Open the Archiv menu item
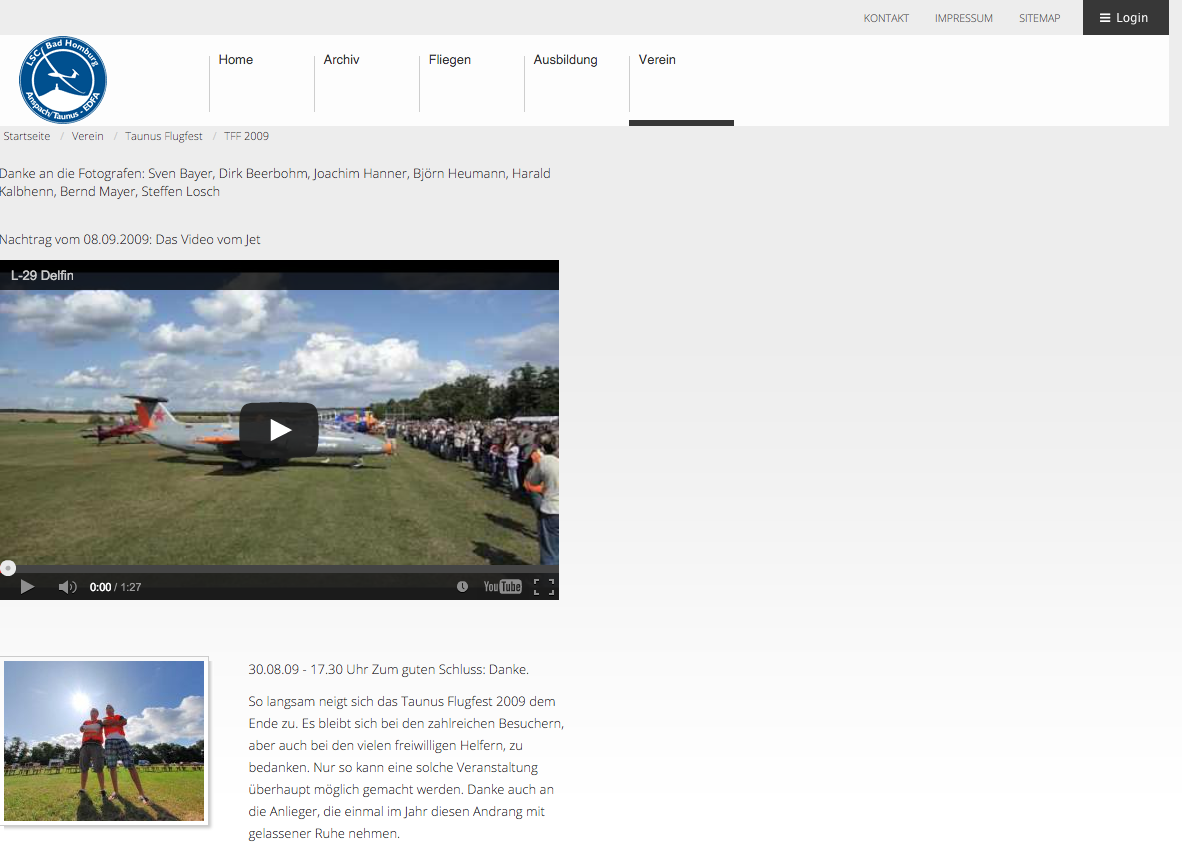Image resolution: width=1182 pixels, height=859 pixels. click(x=341, y=60)
